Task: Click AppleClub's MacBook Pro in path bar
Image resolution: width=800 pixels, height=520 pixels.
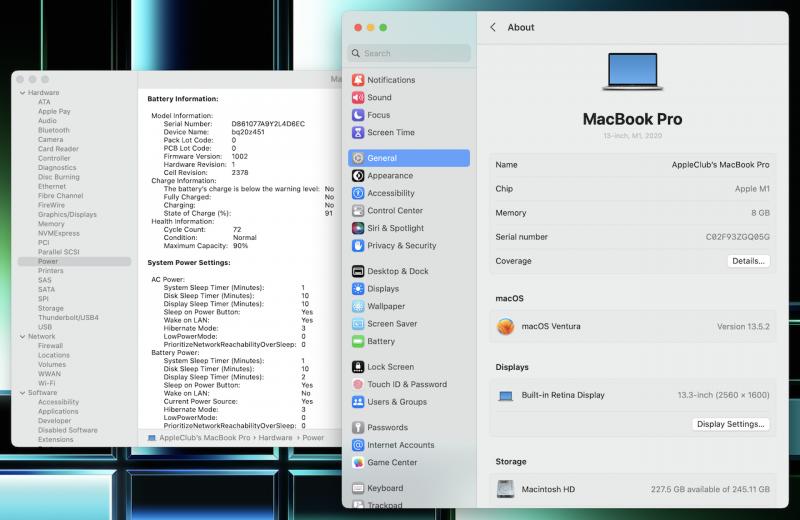Action: click(x=205, y=438)
